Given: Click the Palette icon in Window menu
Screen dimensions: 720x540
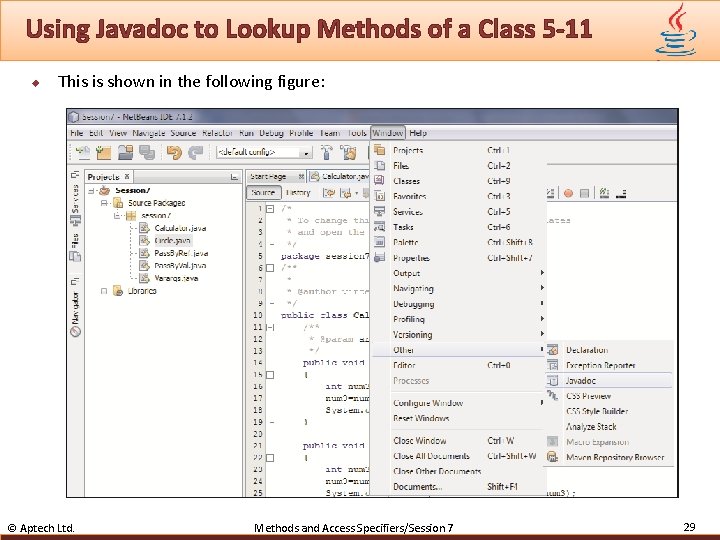Looking at the screenshot, I should click(379, 242).
